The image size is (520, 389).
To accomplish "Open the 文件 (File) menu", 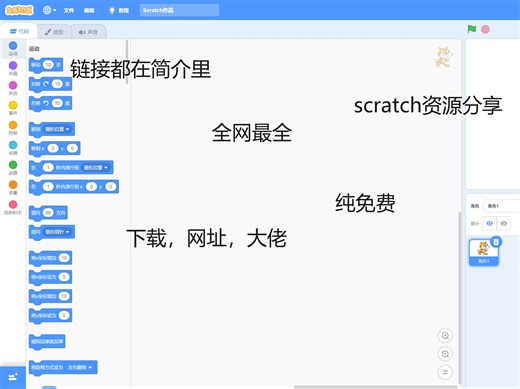I will (69, 10).
